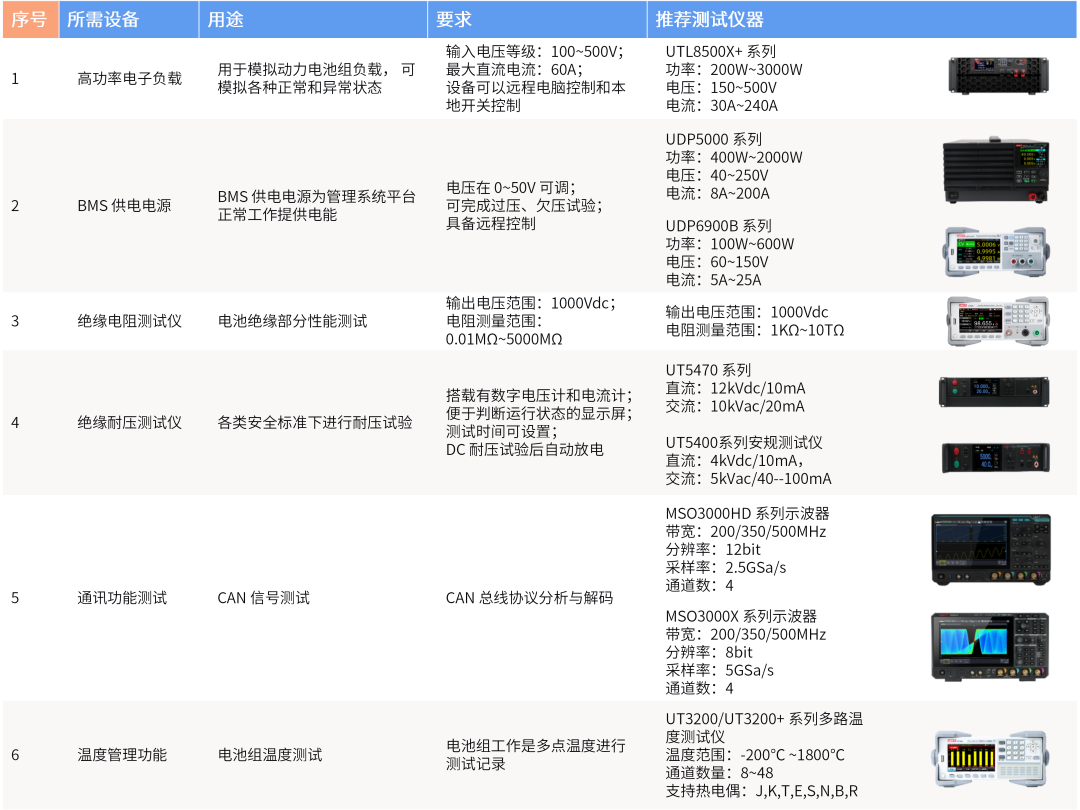Screen dimensions: 1080x810
Task: Select the 温度管理功能 equipment cell
Action: tap(122, 755)
